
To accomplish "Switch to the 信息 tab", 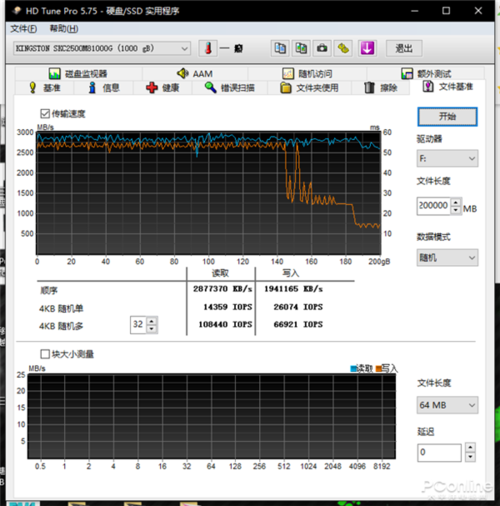I will coord(104,88).
